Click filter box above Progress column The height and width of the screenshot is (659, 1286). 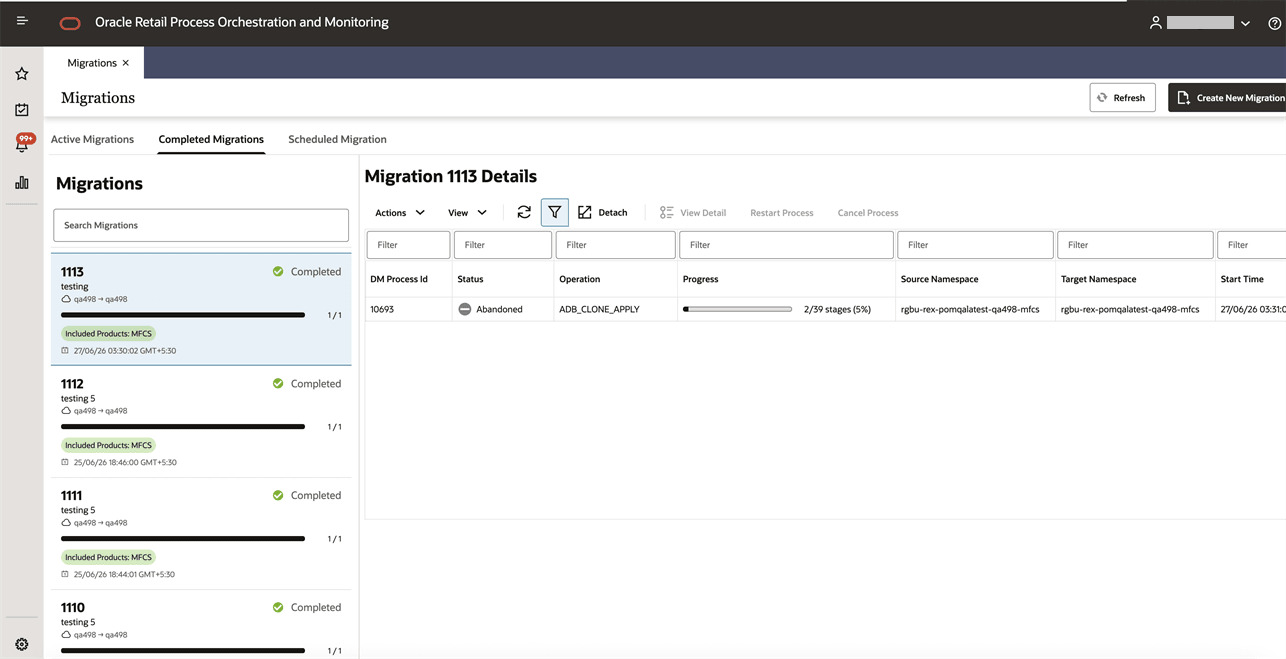tap(786, 244)
